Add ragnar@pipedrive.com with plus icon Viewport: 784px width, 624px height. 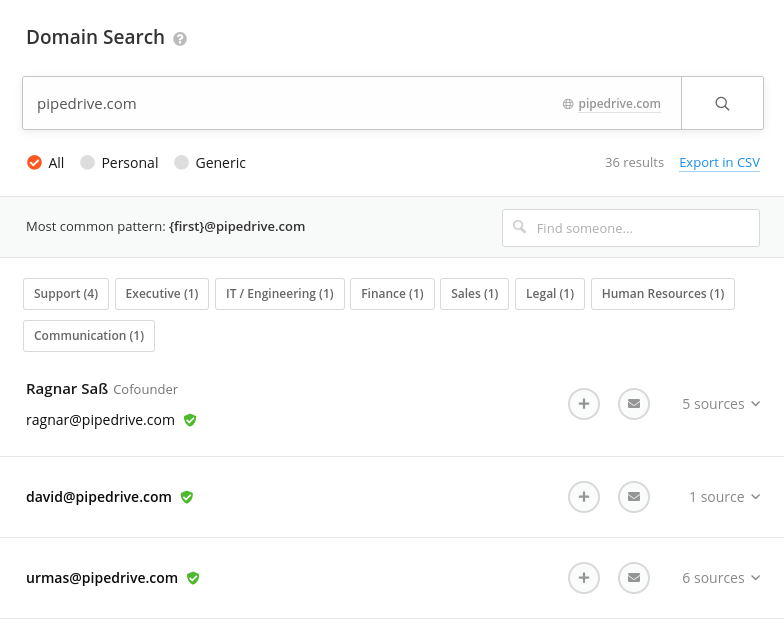[584, 404]
